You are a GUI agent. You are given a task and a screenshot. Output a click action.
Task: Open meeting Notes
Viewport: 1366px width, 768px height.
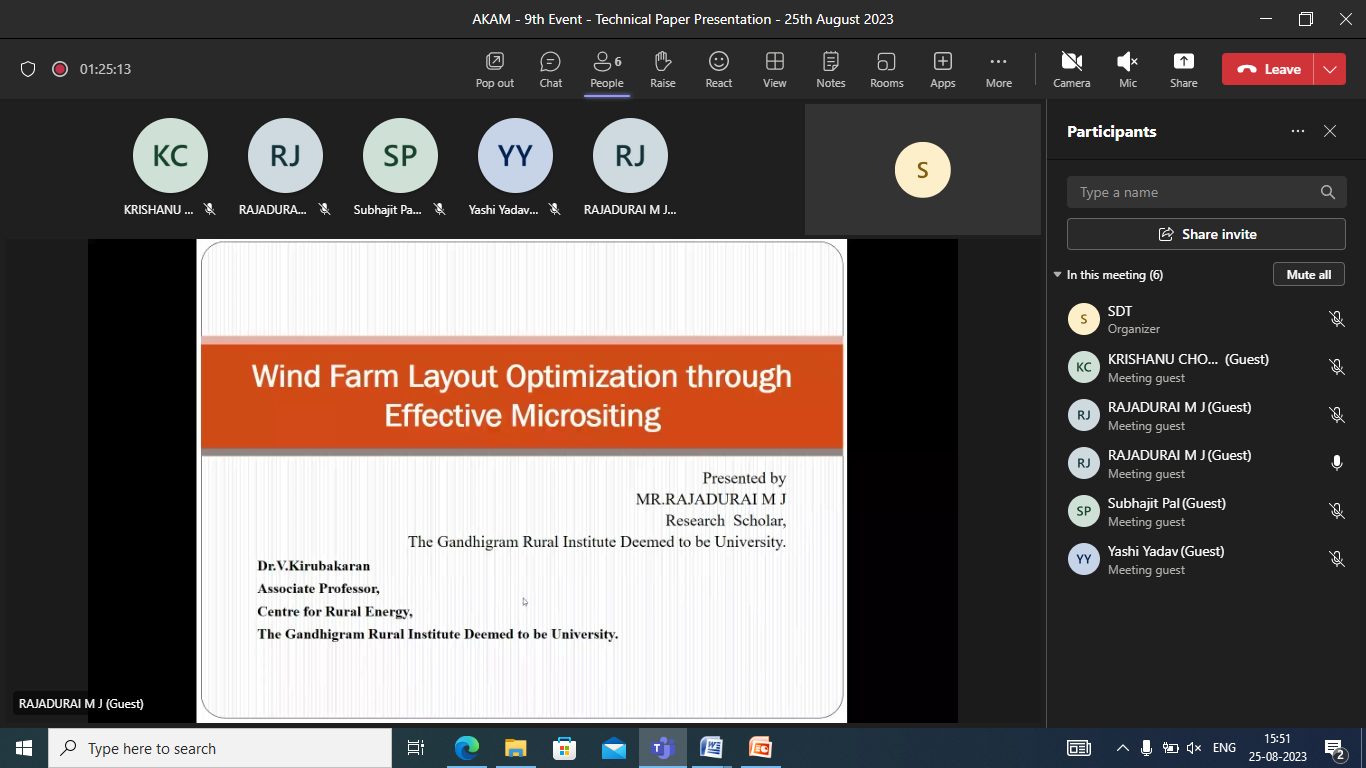coord(830,69)
